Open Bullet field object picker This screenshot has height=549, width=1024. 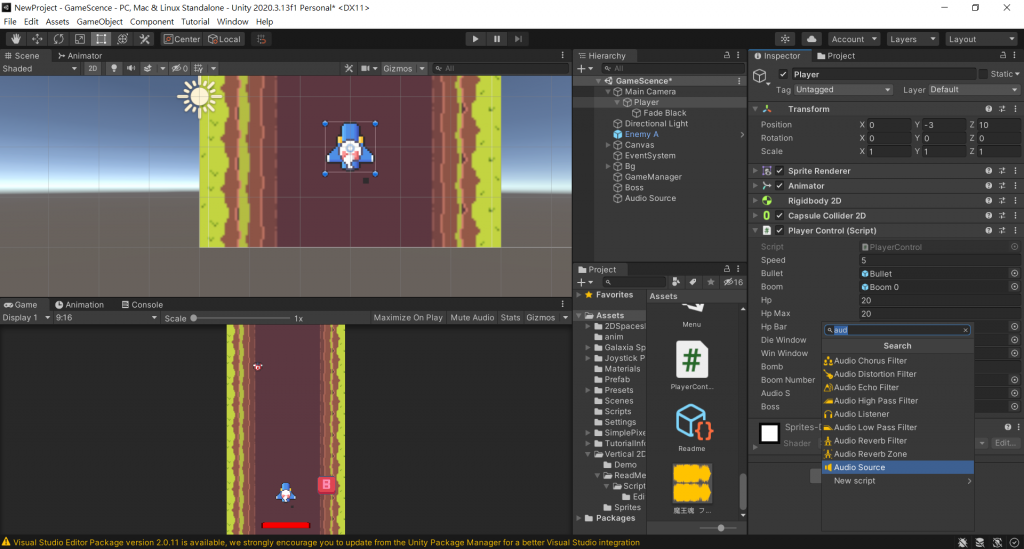[x=1014, y=274]
